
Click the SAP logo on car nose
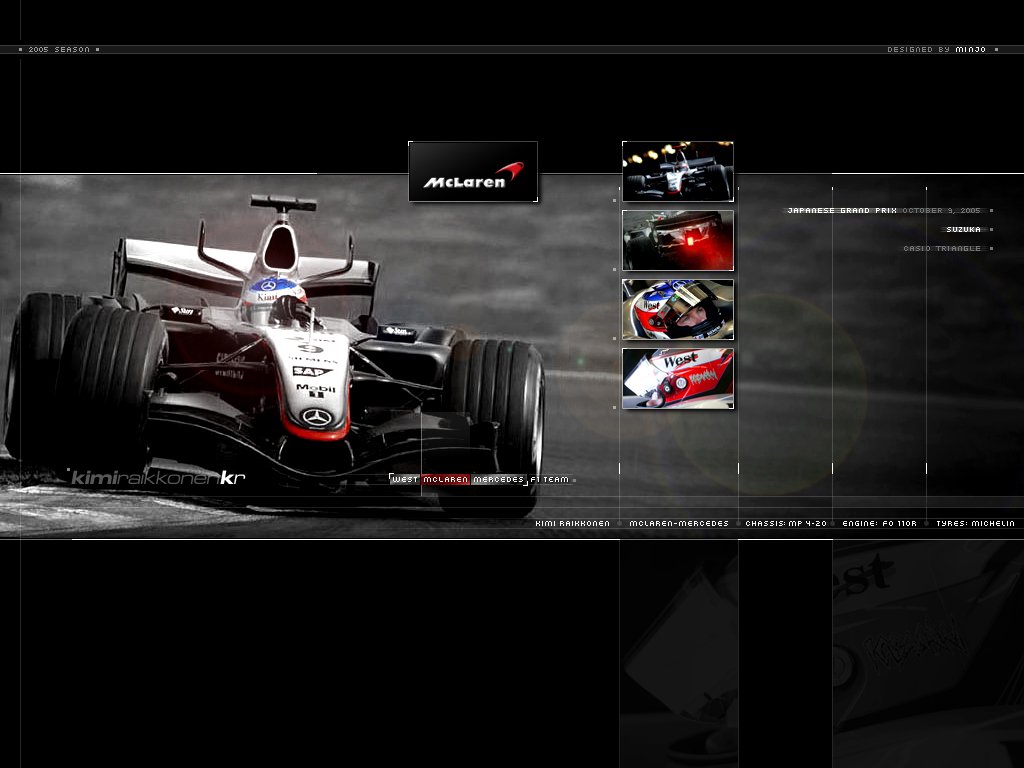(311, 372)
